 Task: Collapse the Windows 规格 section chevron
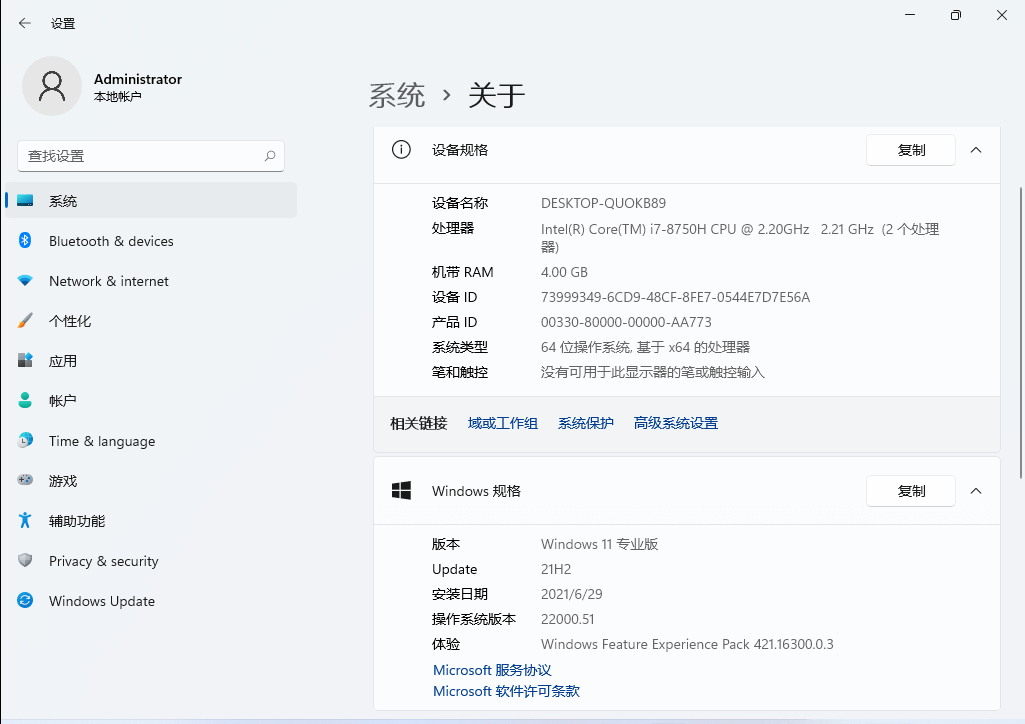976,491
